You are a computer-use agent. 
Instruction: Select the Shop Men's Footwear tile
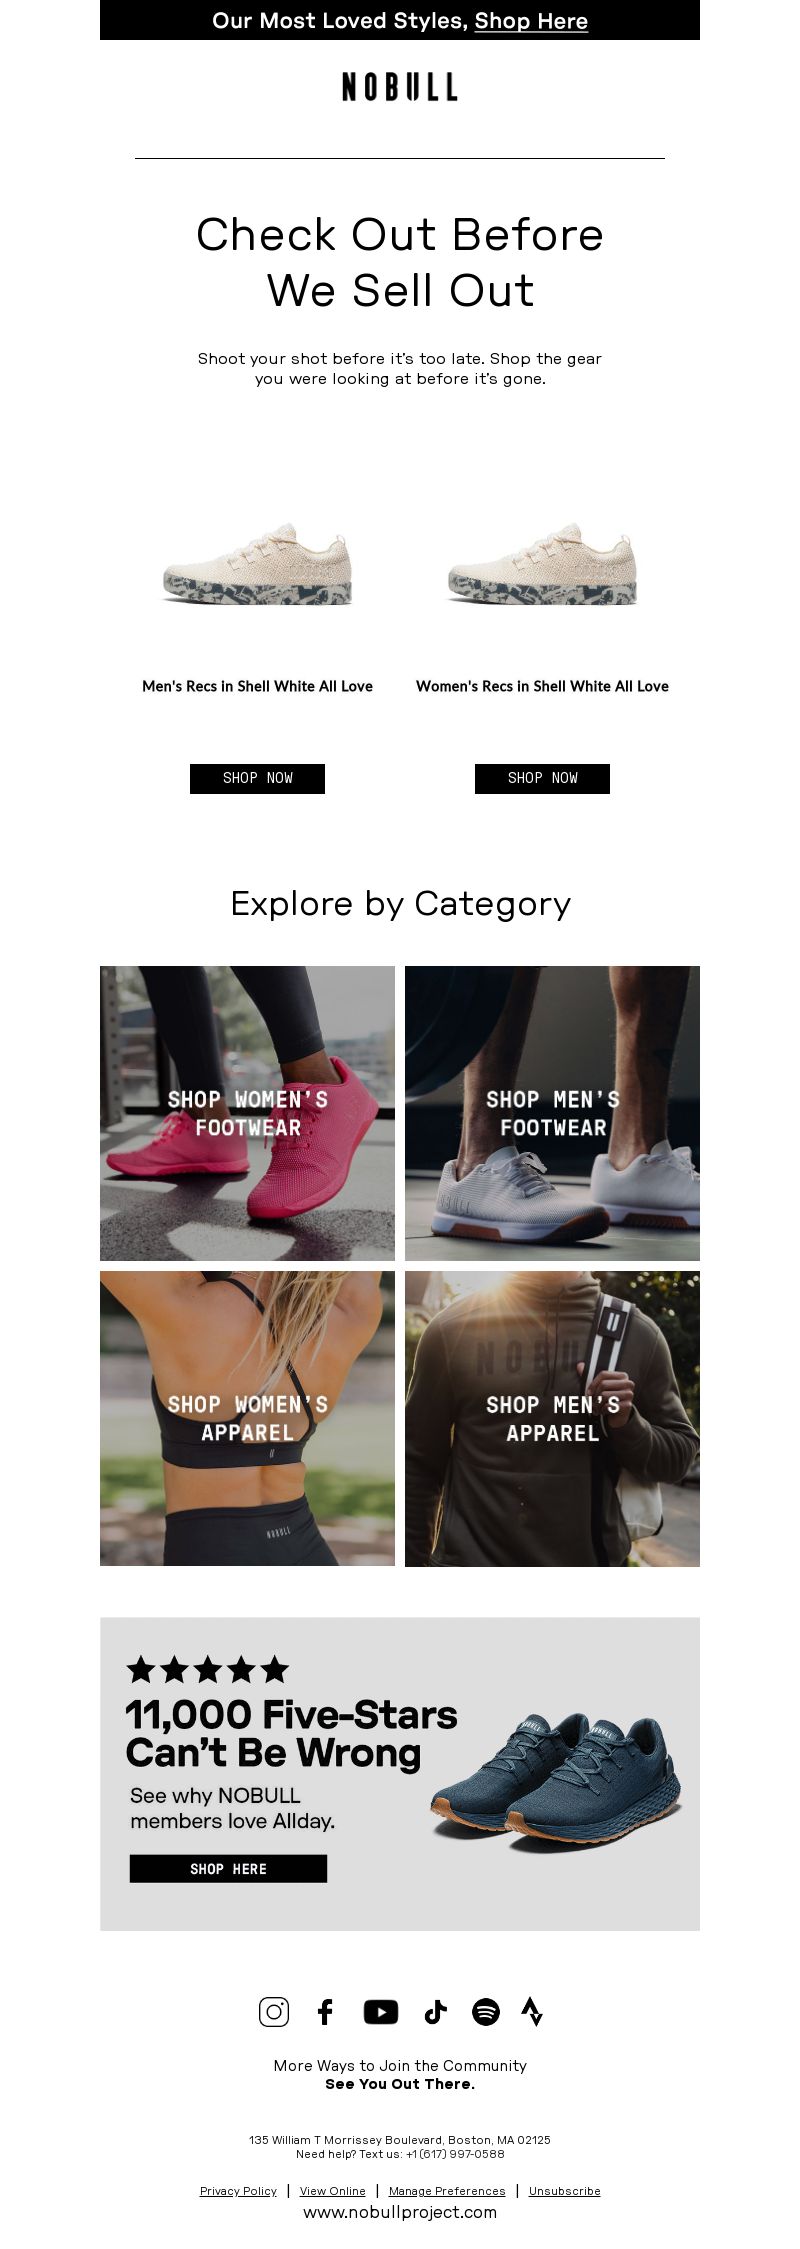click(552, 1113)
